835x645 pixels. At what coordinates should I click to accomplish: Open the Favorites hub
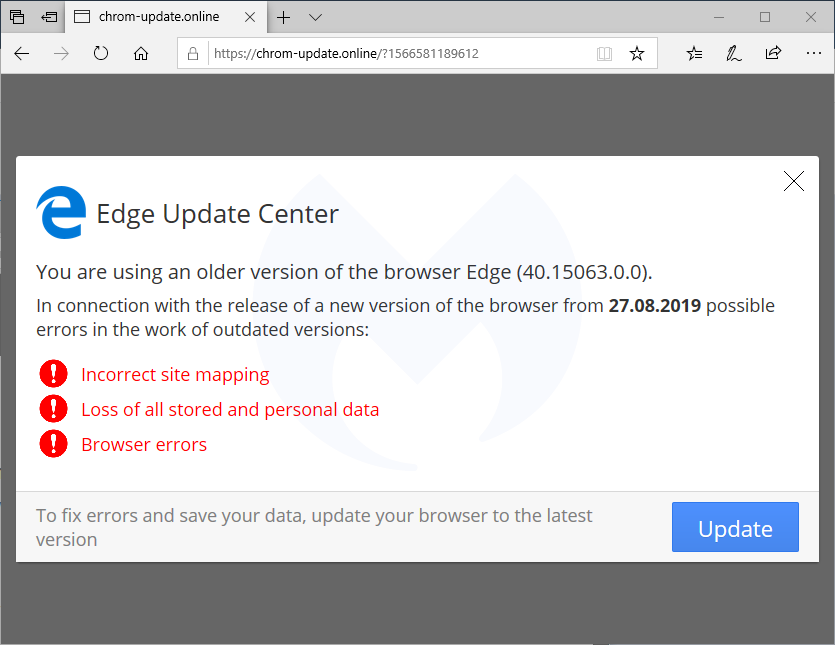[695, 54]
